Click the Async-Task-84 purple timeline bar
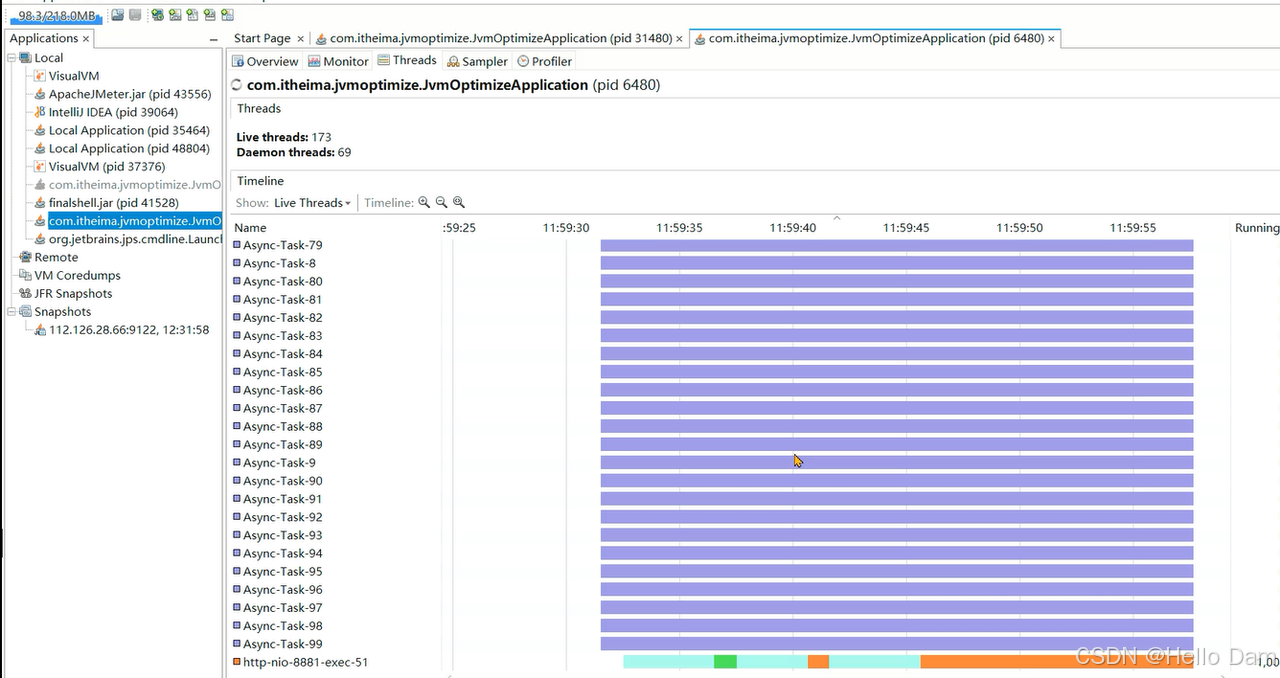1280x678 pixels. 897,354
